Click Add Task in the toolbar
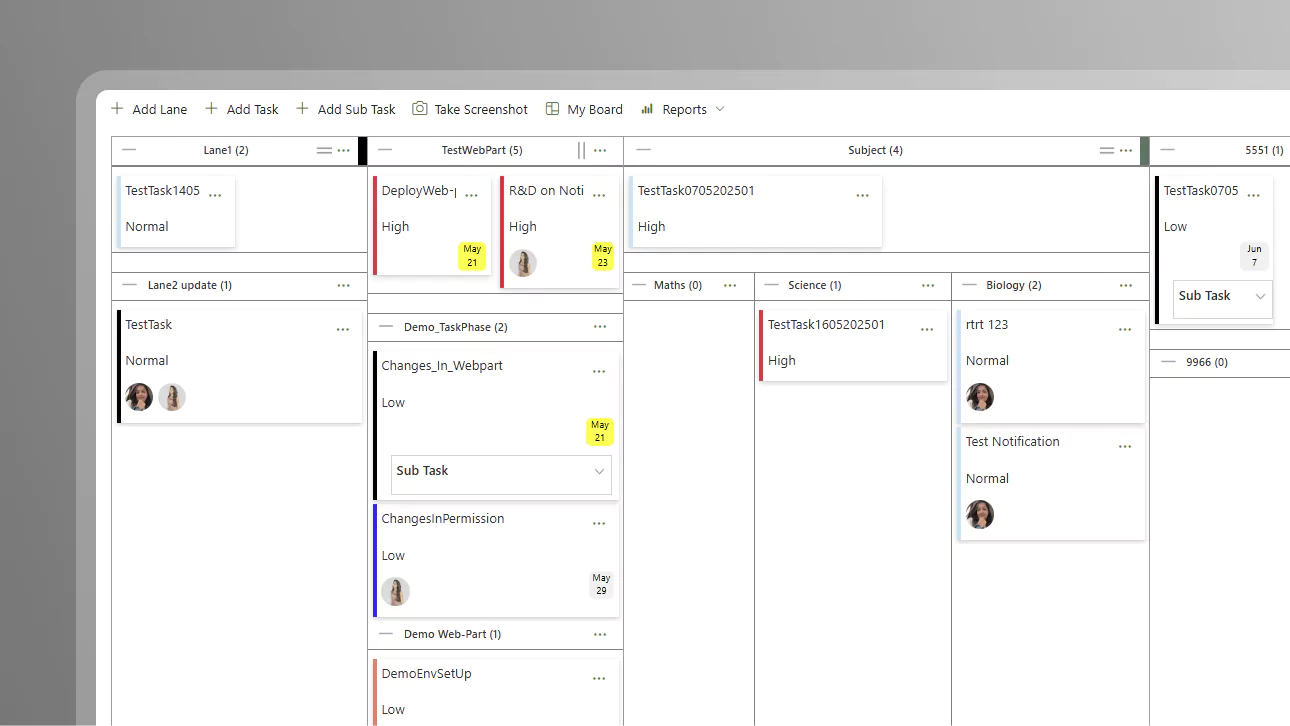The image size is (1290, 726). pos(242,109)
